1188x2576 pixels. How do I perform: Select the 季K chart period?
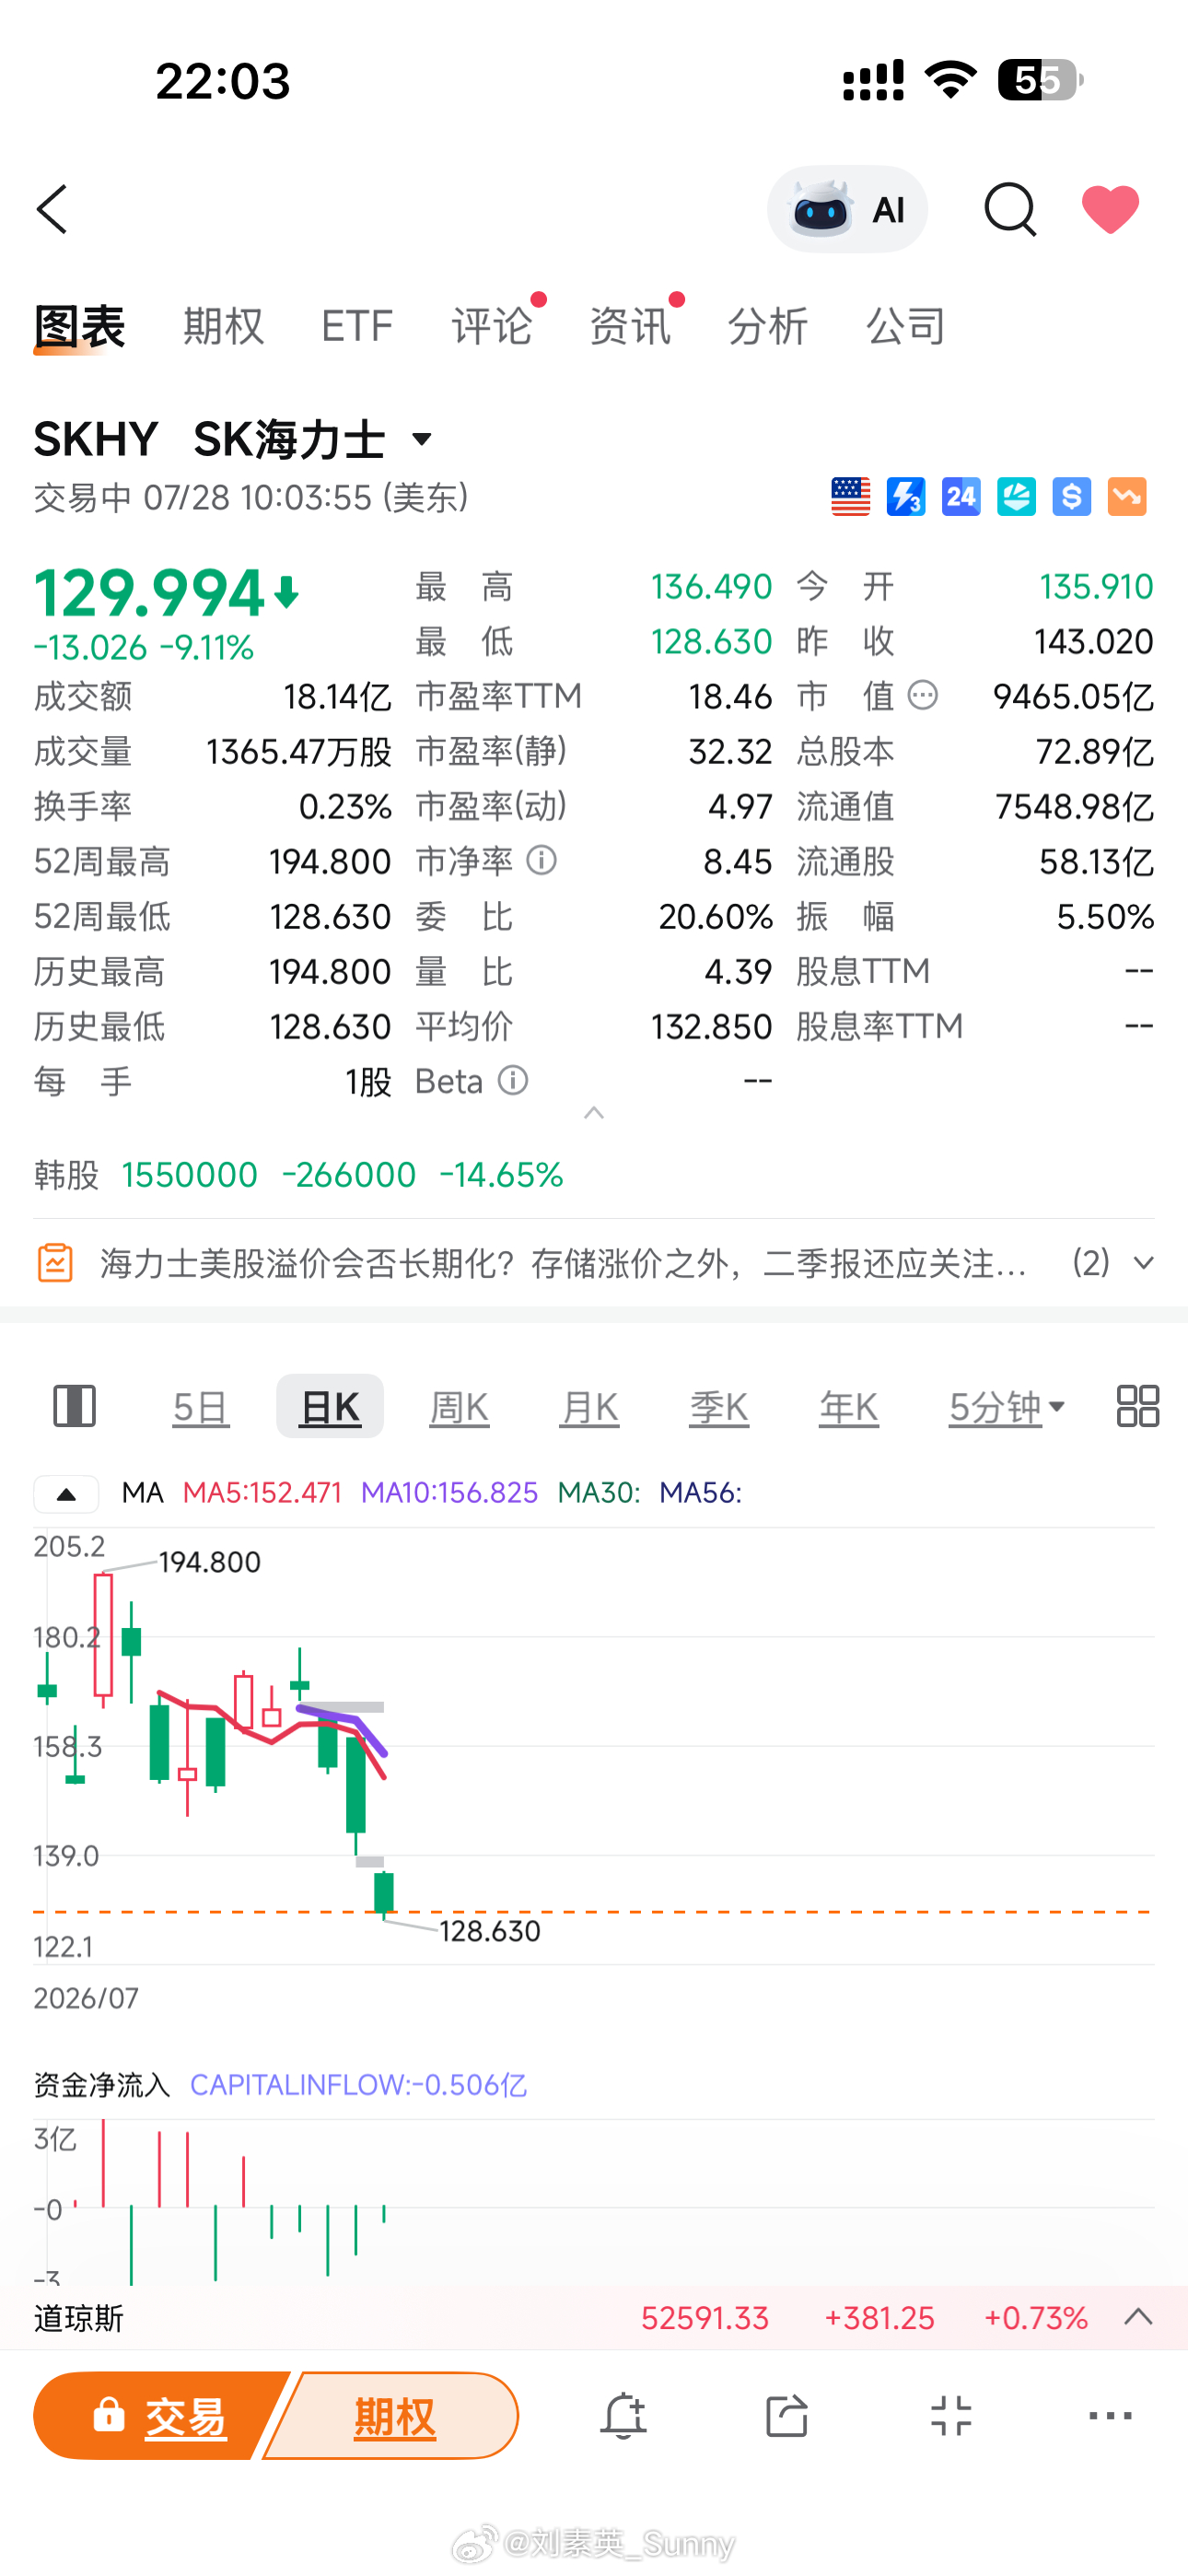719,1407
